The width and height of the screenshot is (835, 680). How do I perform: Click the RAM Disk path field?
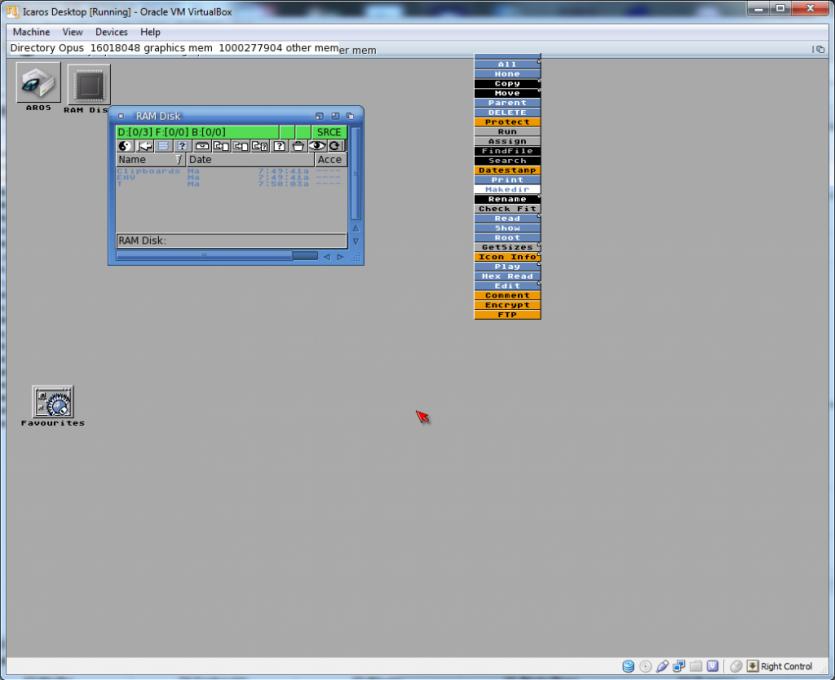pyautogui.click(x=230, y=241)
